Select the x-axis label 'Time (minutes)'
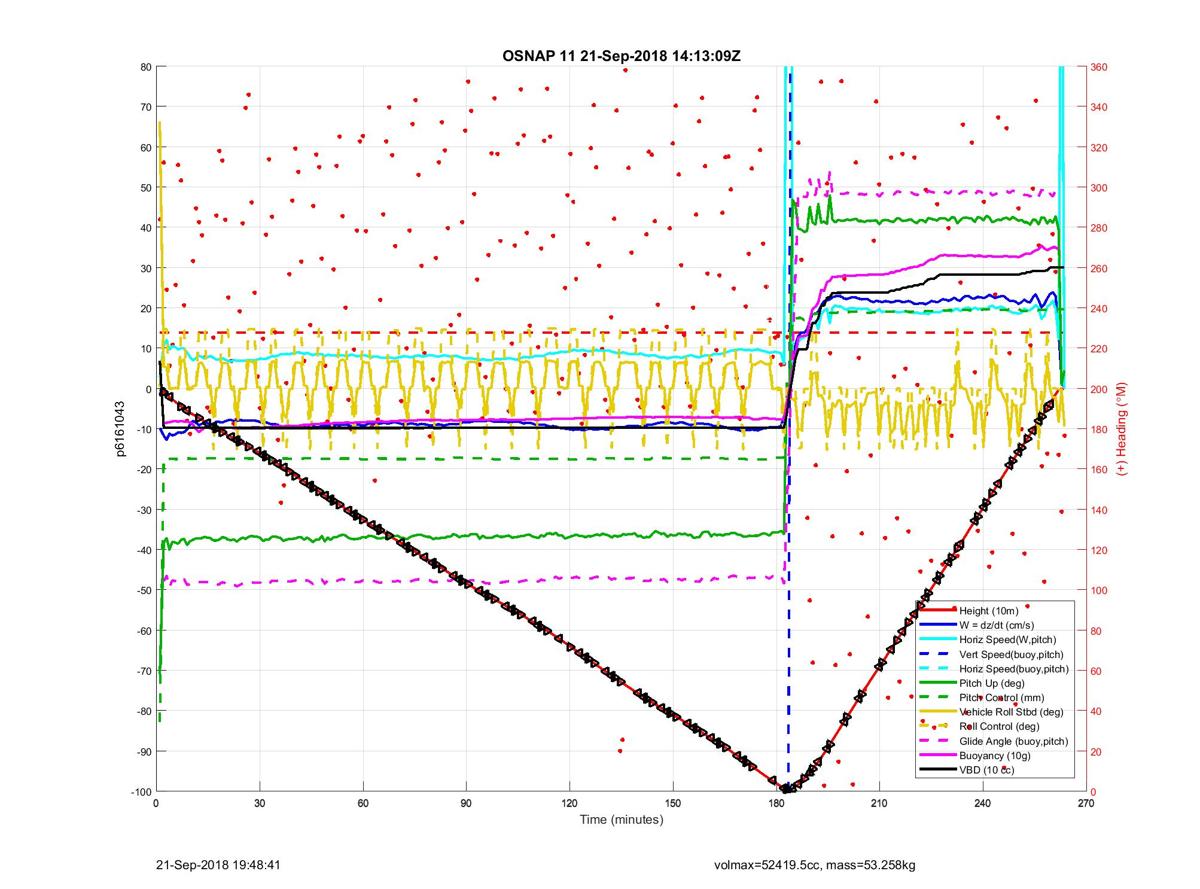 click(x=621, y=820)
